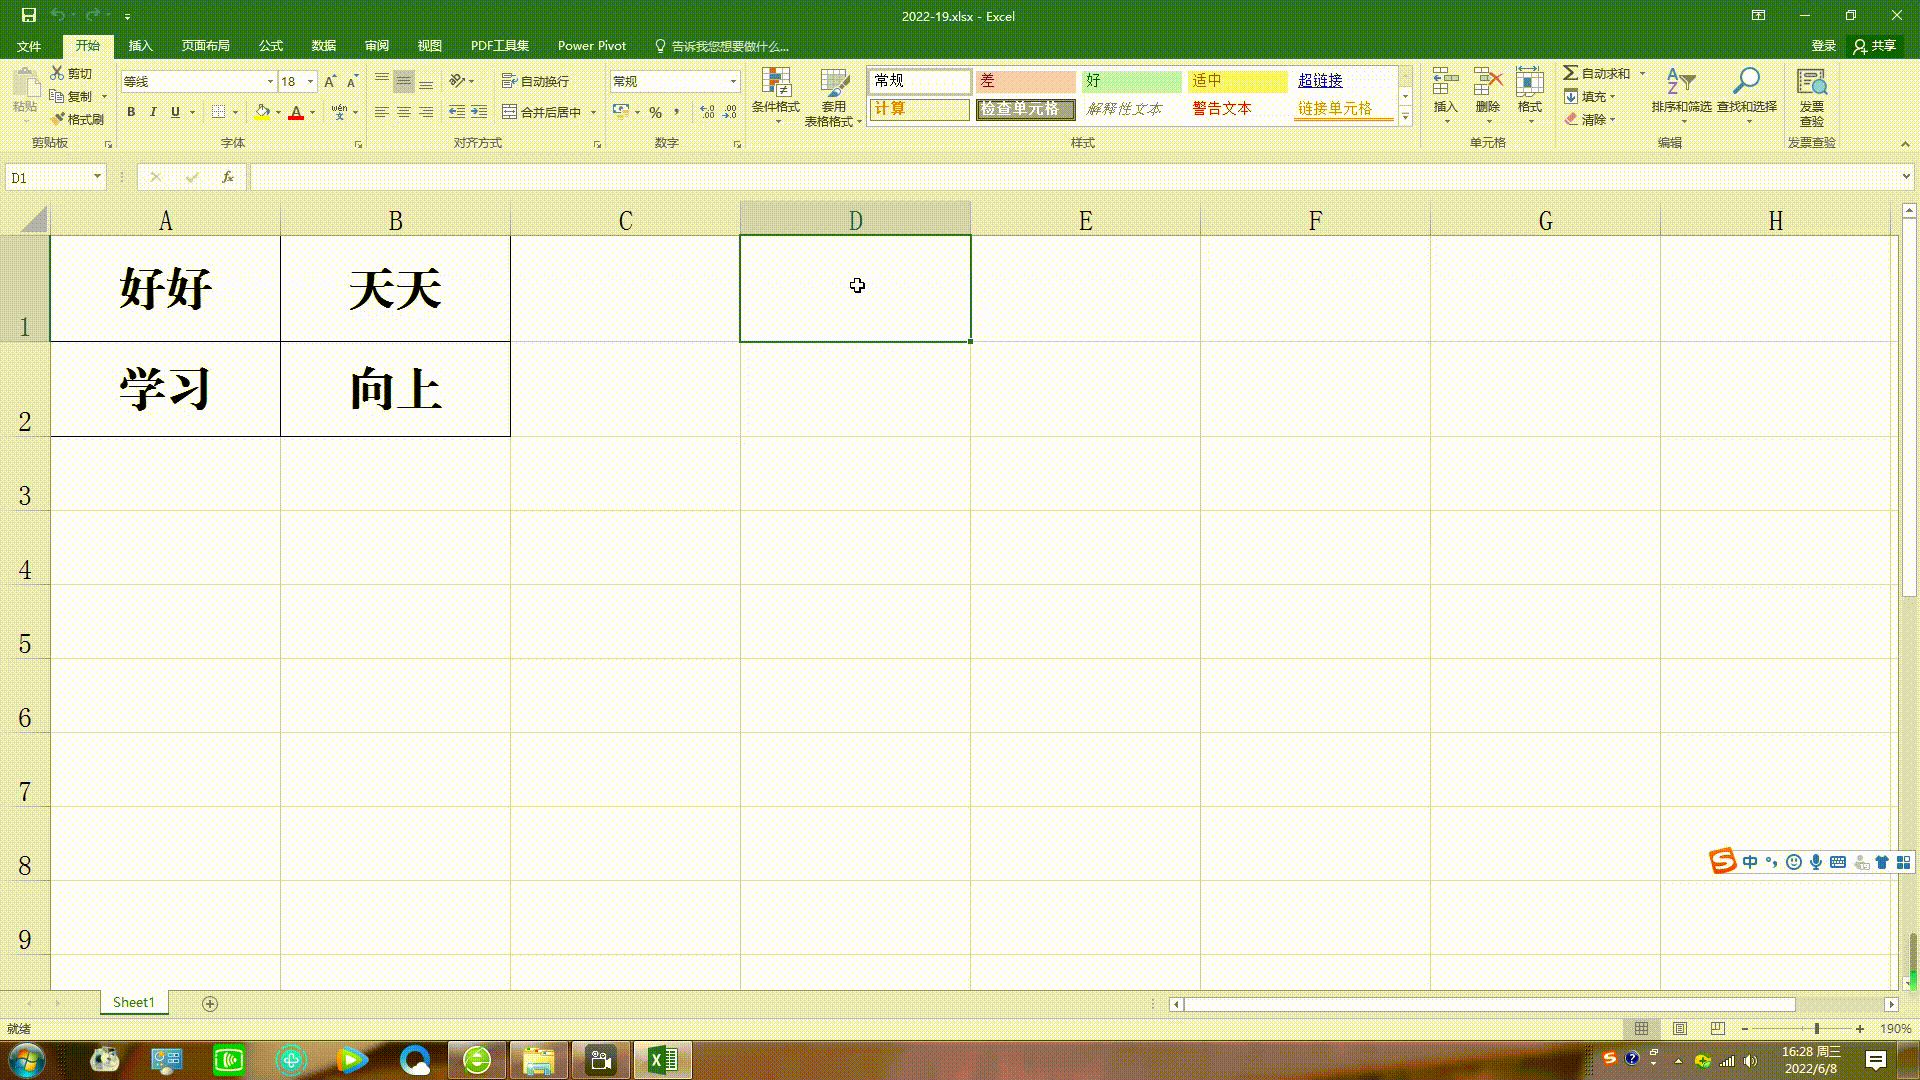The width and height of the screenshot is (1920, 1080).
Task: Click the increase indent icon
Action: click(x=479, y=112)
